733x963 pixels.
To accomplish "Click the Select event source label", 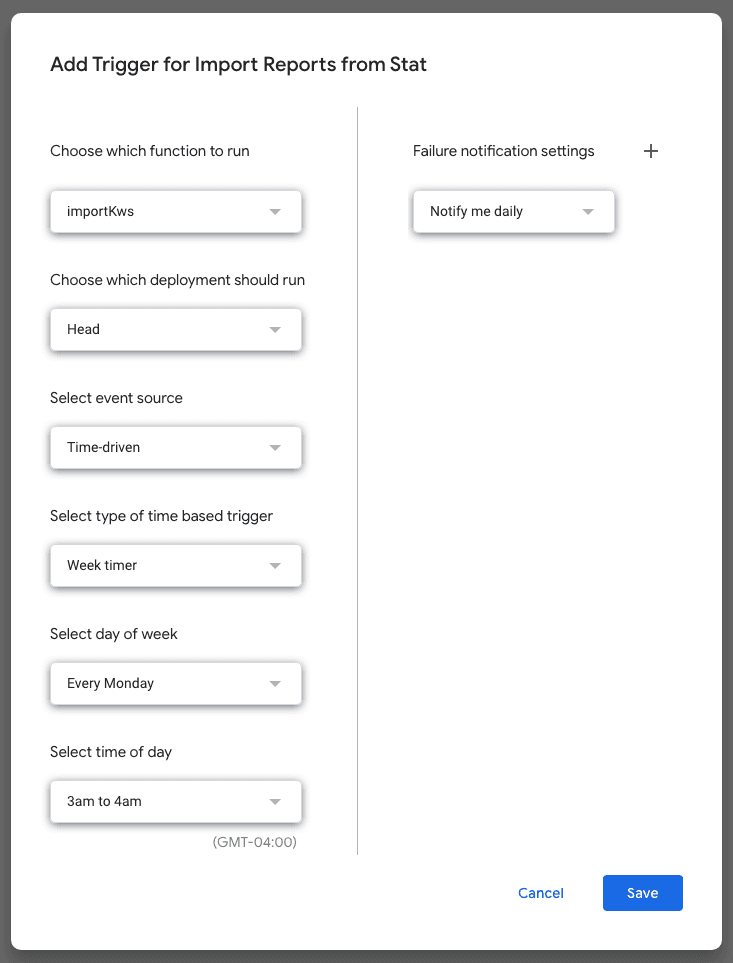I will click(x=116, y=398).
